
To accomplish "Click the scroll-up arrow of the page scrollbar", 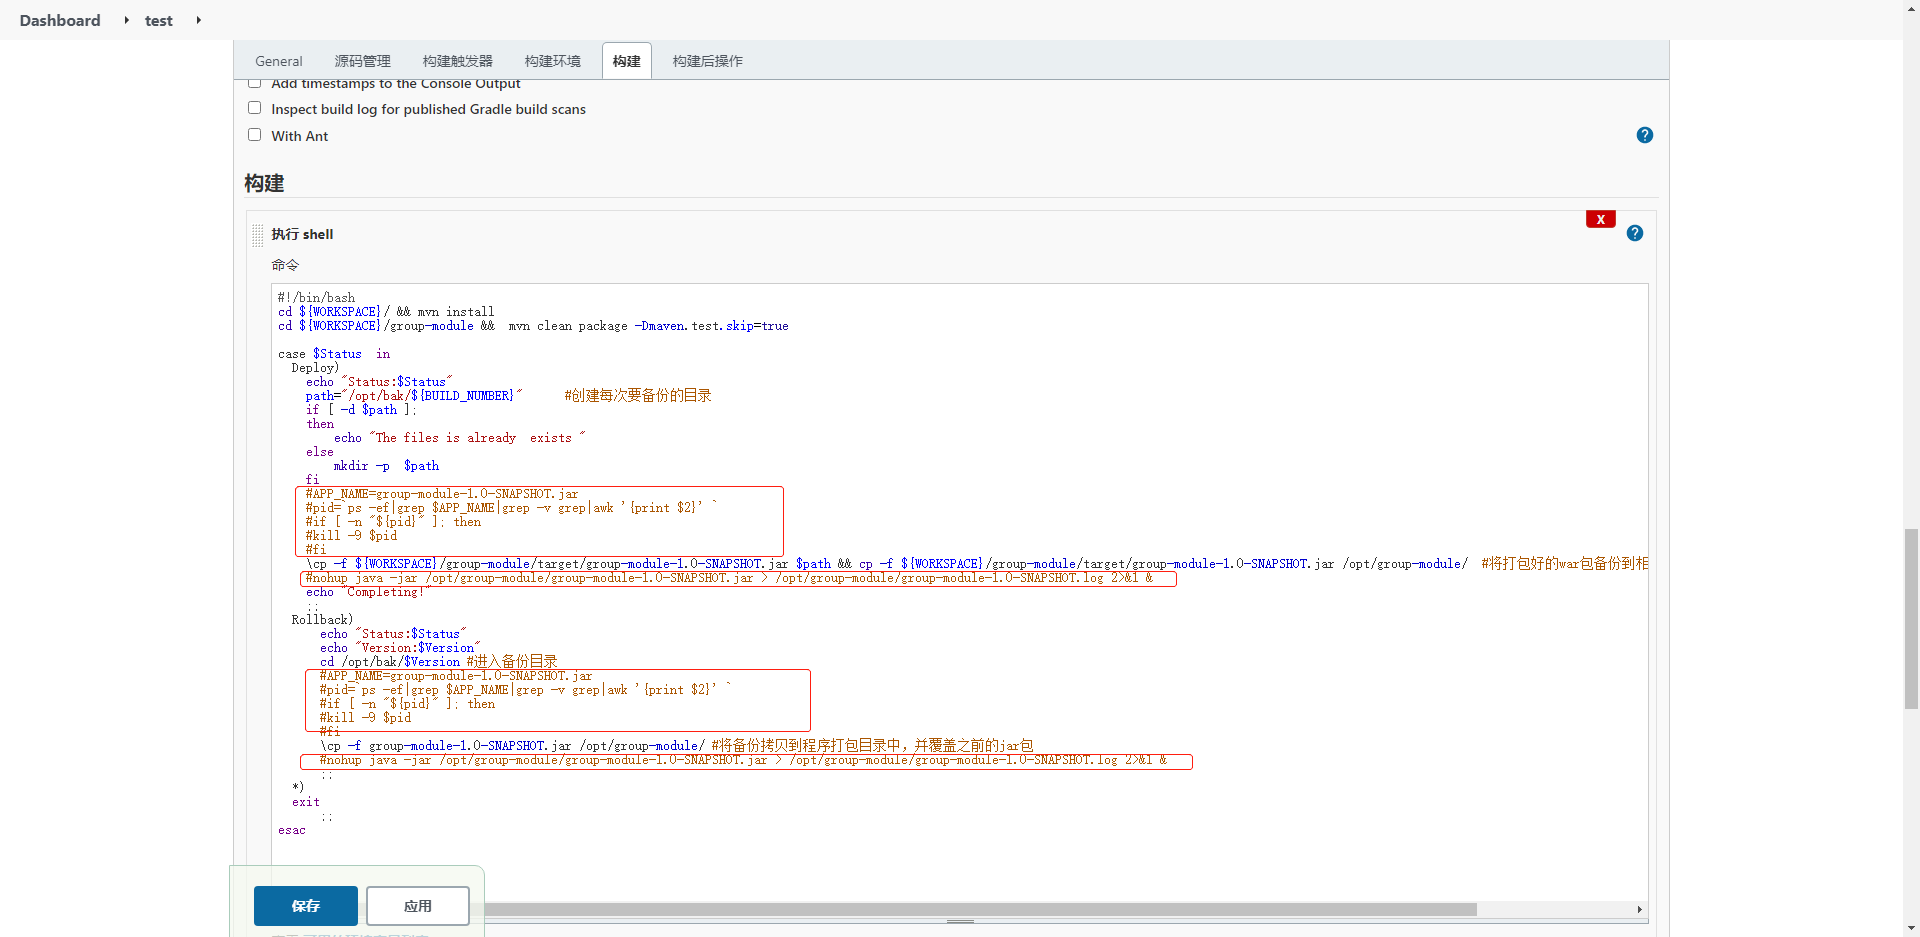I will [1911, 7].
